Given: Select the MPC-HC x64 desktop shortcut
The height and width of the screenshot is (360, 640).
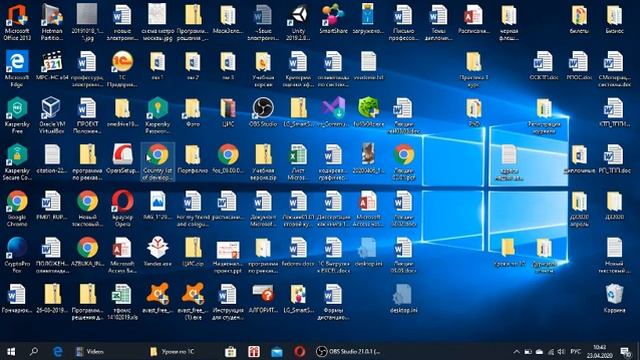Looking at the screenshot, I should click(x=52, y=66).
